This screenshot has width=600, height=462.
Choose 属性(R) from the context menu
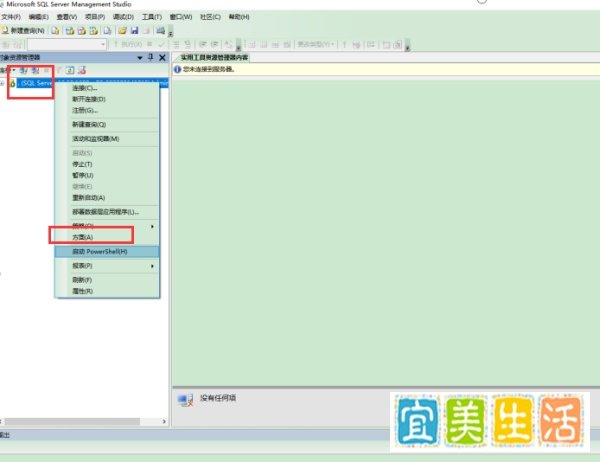pos(107,291)
